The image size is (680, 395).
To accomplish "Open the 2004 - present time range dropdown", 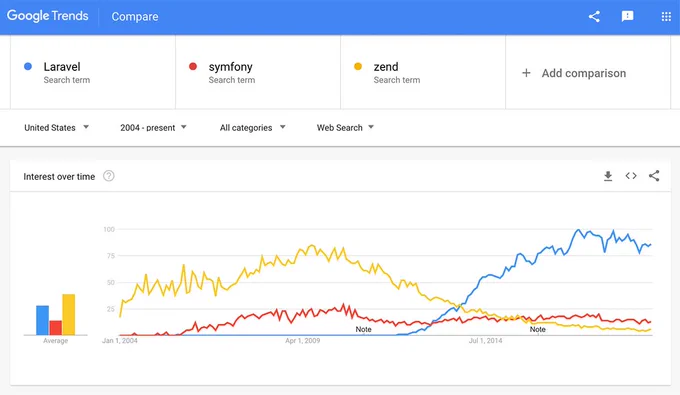I will 153,127.
